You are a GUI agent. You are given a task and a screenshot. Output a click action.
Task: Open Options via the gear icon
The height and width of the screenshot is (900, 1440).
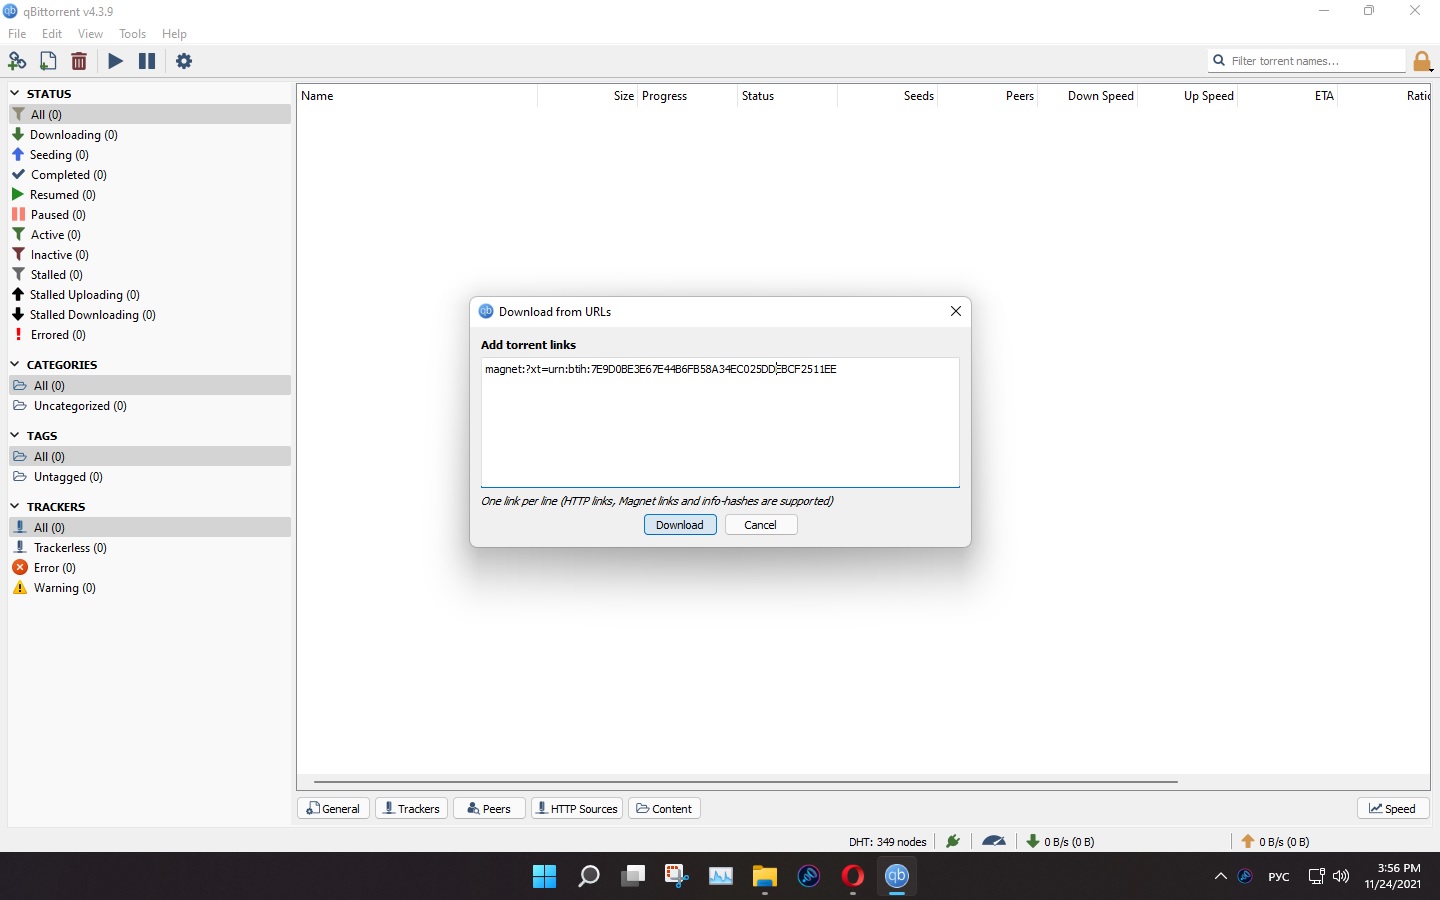point(184,61)
